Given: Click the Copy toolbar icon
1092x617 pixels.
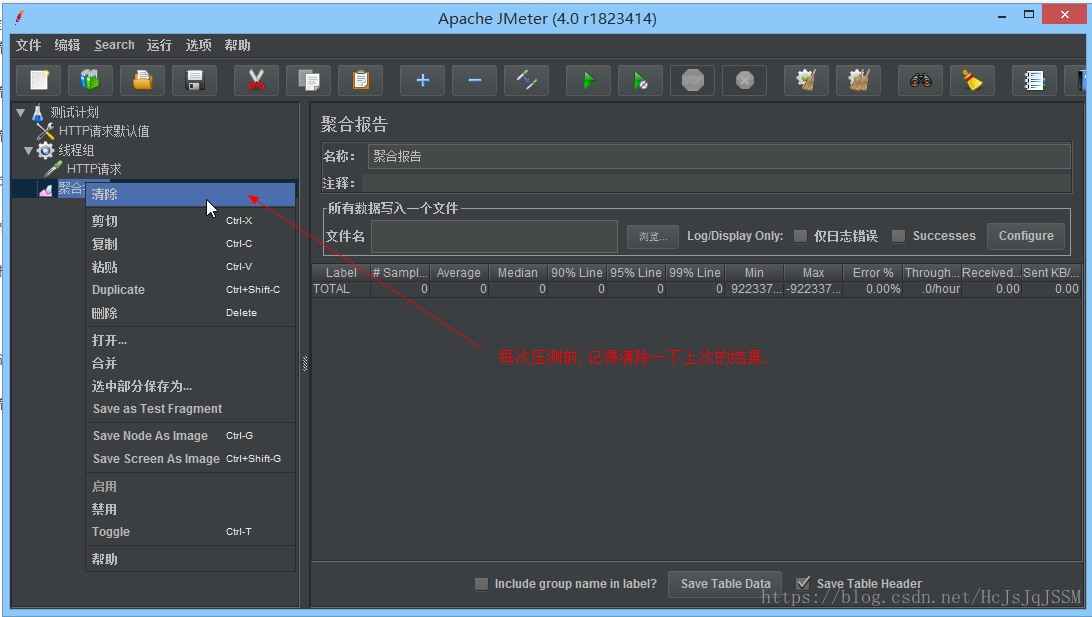Looking at the screenshot, I should click(309, 80).
